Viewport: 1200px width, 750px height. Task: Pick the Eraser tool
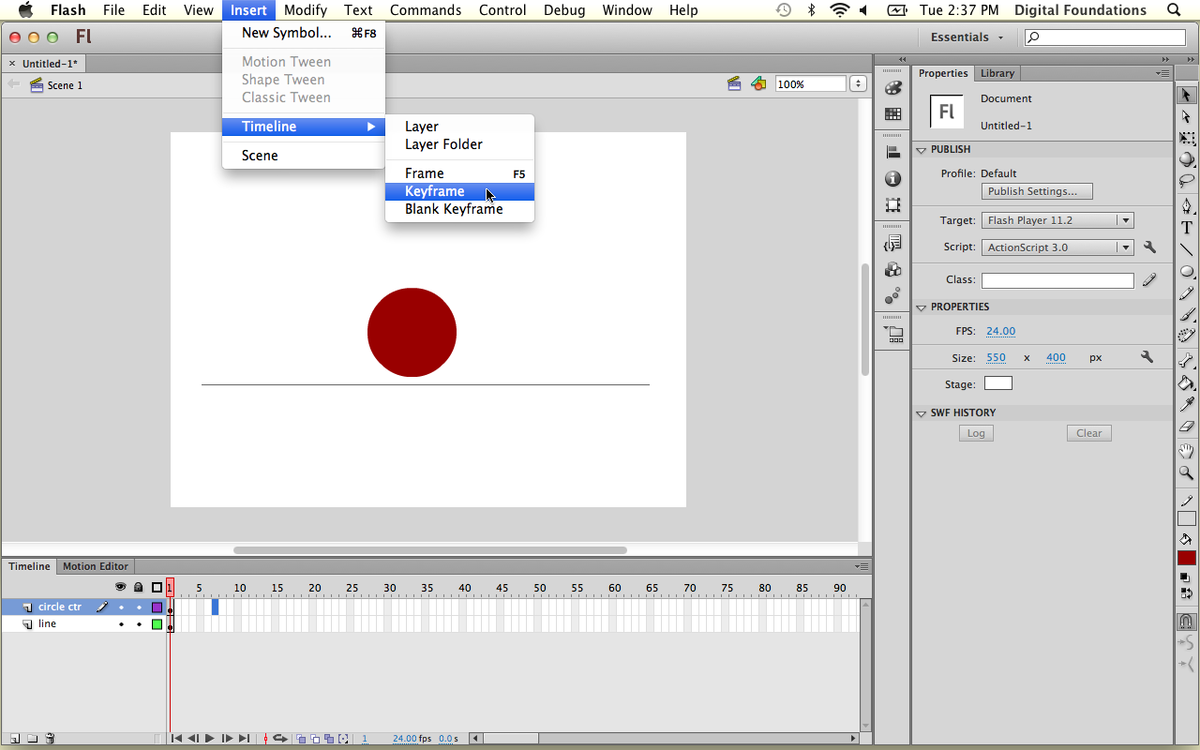point(1186,426)
